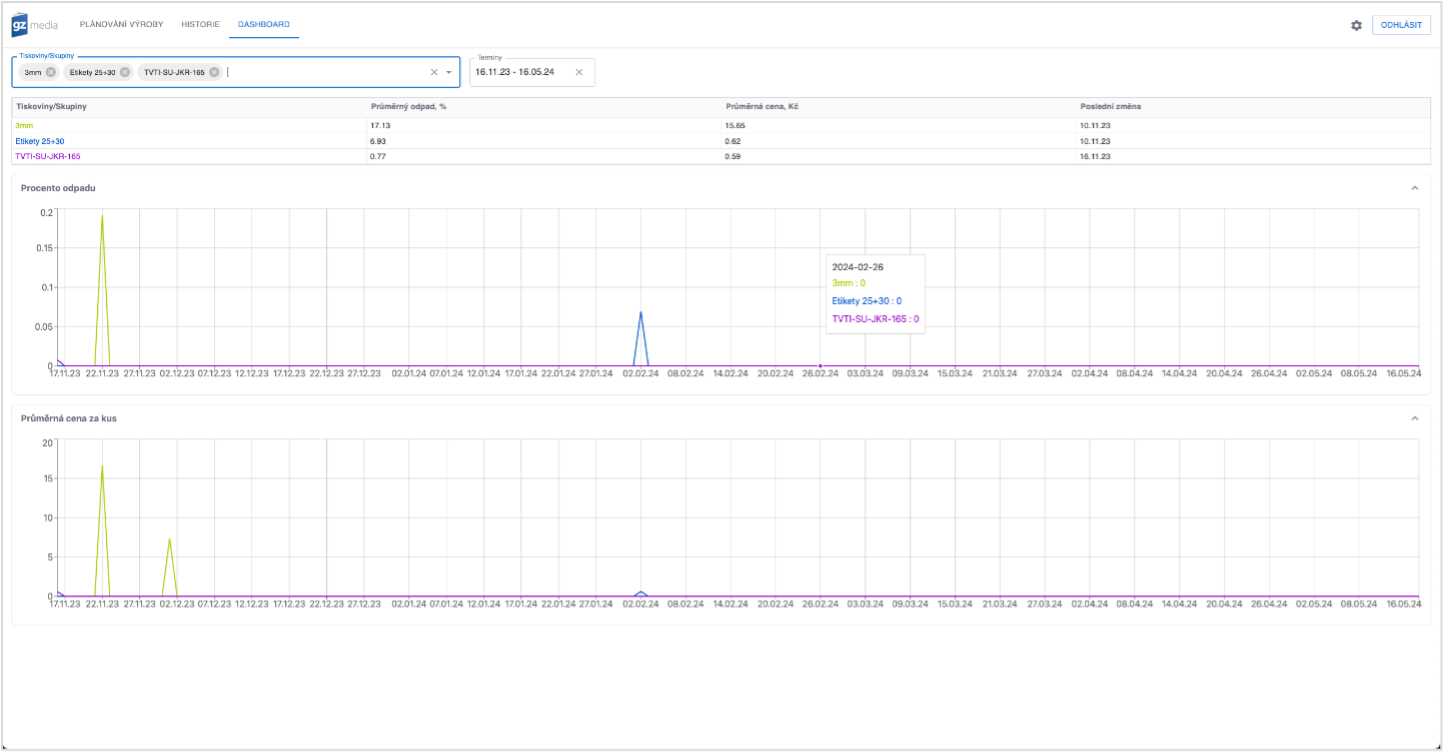1448x754 pixels.
Task: Click the Odhlásit button
Action: point(1401,25)
